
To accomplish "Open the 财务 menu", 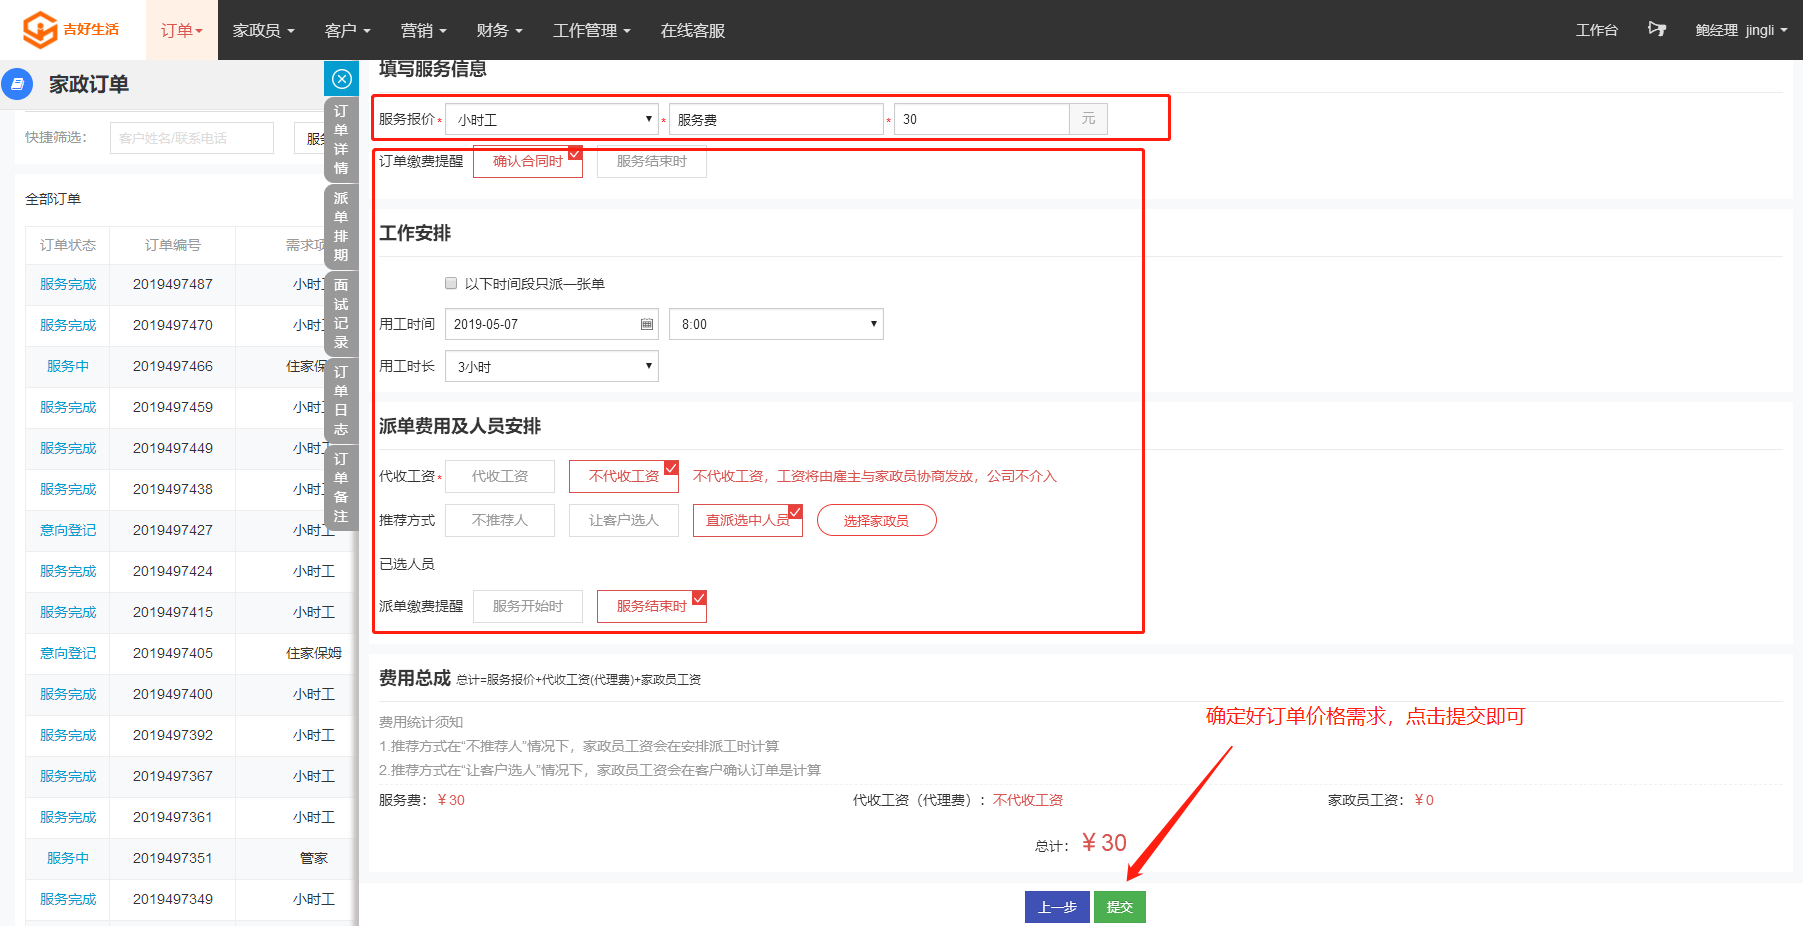I will pyautogui.click(x=500, y=30).
